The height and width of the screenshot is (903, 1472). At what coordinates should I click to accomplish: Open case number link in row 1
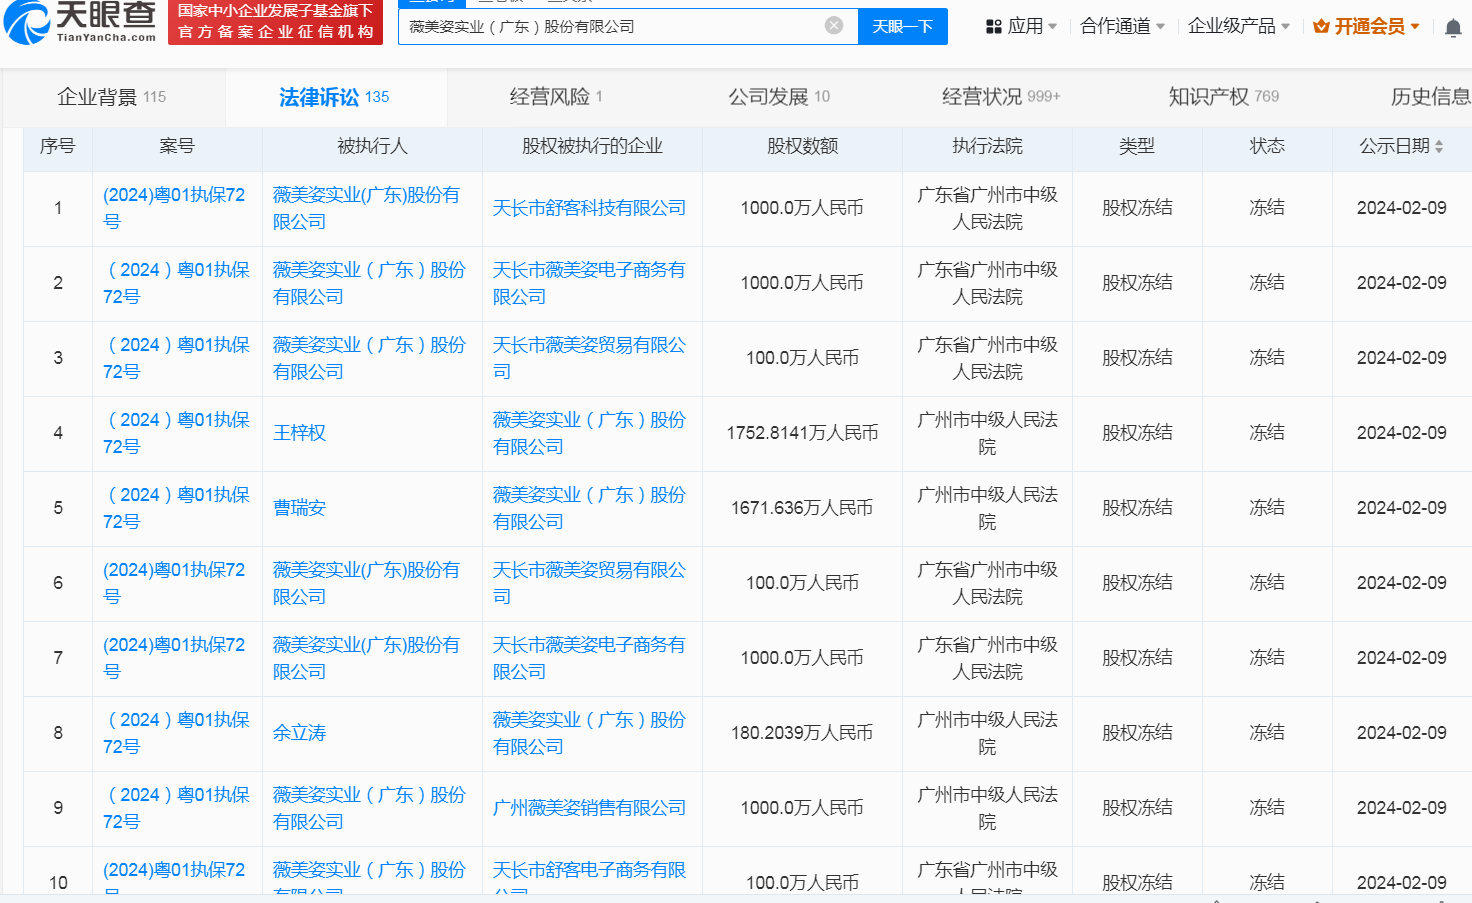174,208
